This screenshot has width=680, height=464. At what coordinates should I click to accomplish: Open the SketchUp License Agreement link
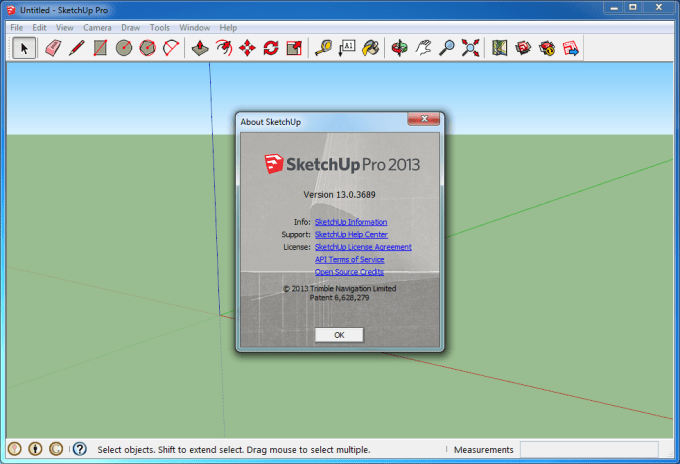tap(363, 247)
